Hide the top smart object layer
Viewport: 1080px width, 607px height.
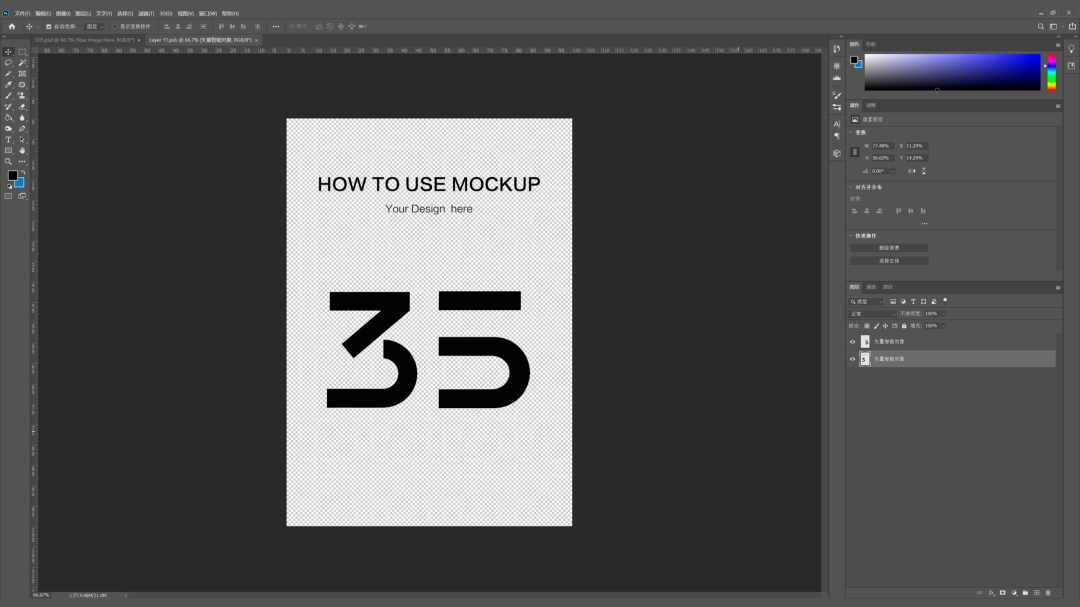(x=852, y=341)
